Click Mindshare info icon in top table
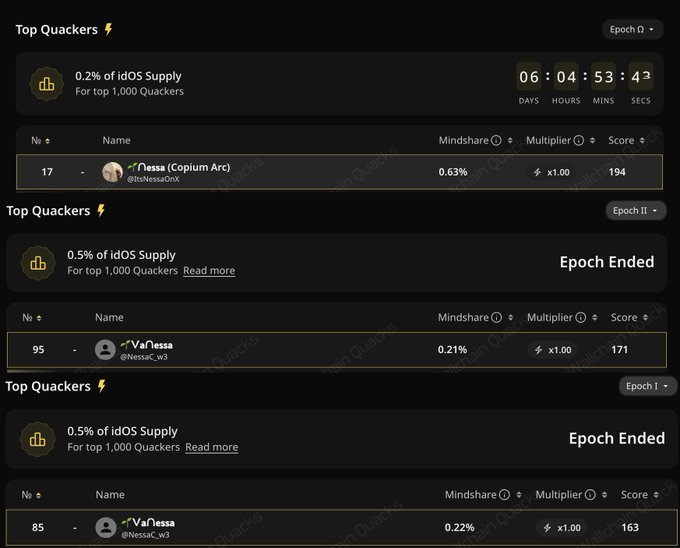 click(497, 141)
